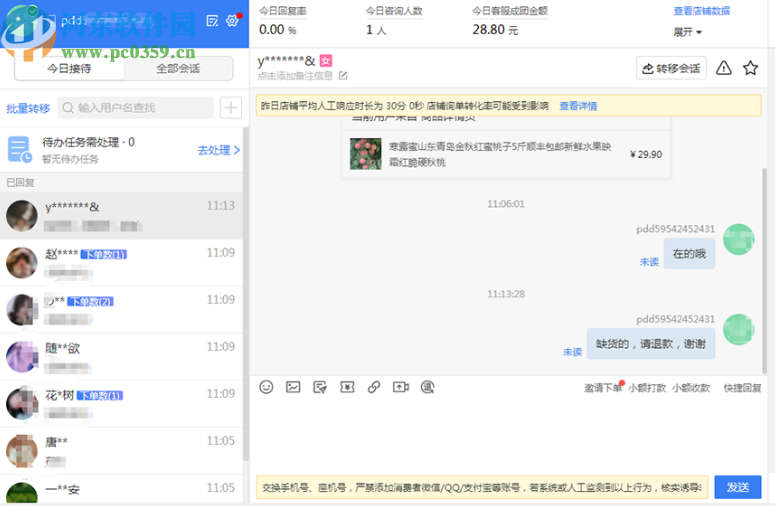775x506 pixels.
Task: Click the conversation list scrollbar
Action: coord(245,292)
